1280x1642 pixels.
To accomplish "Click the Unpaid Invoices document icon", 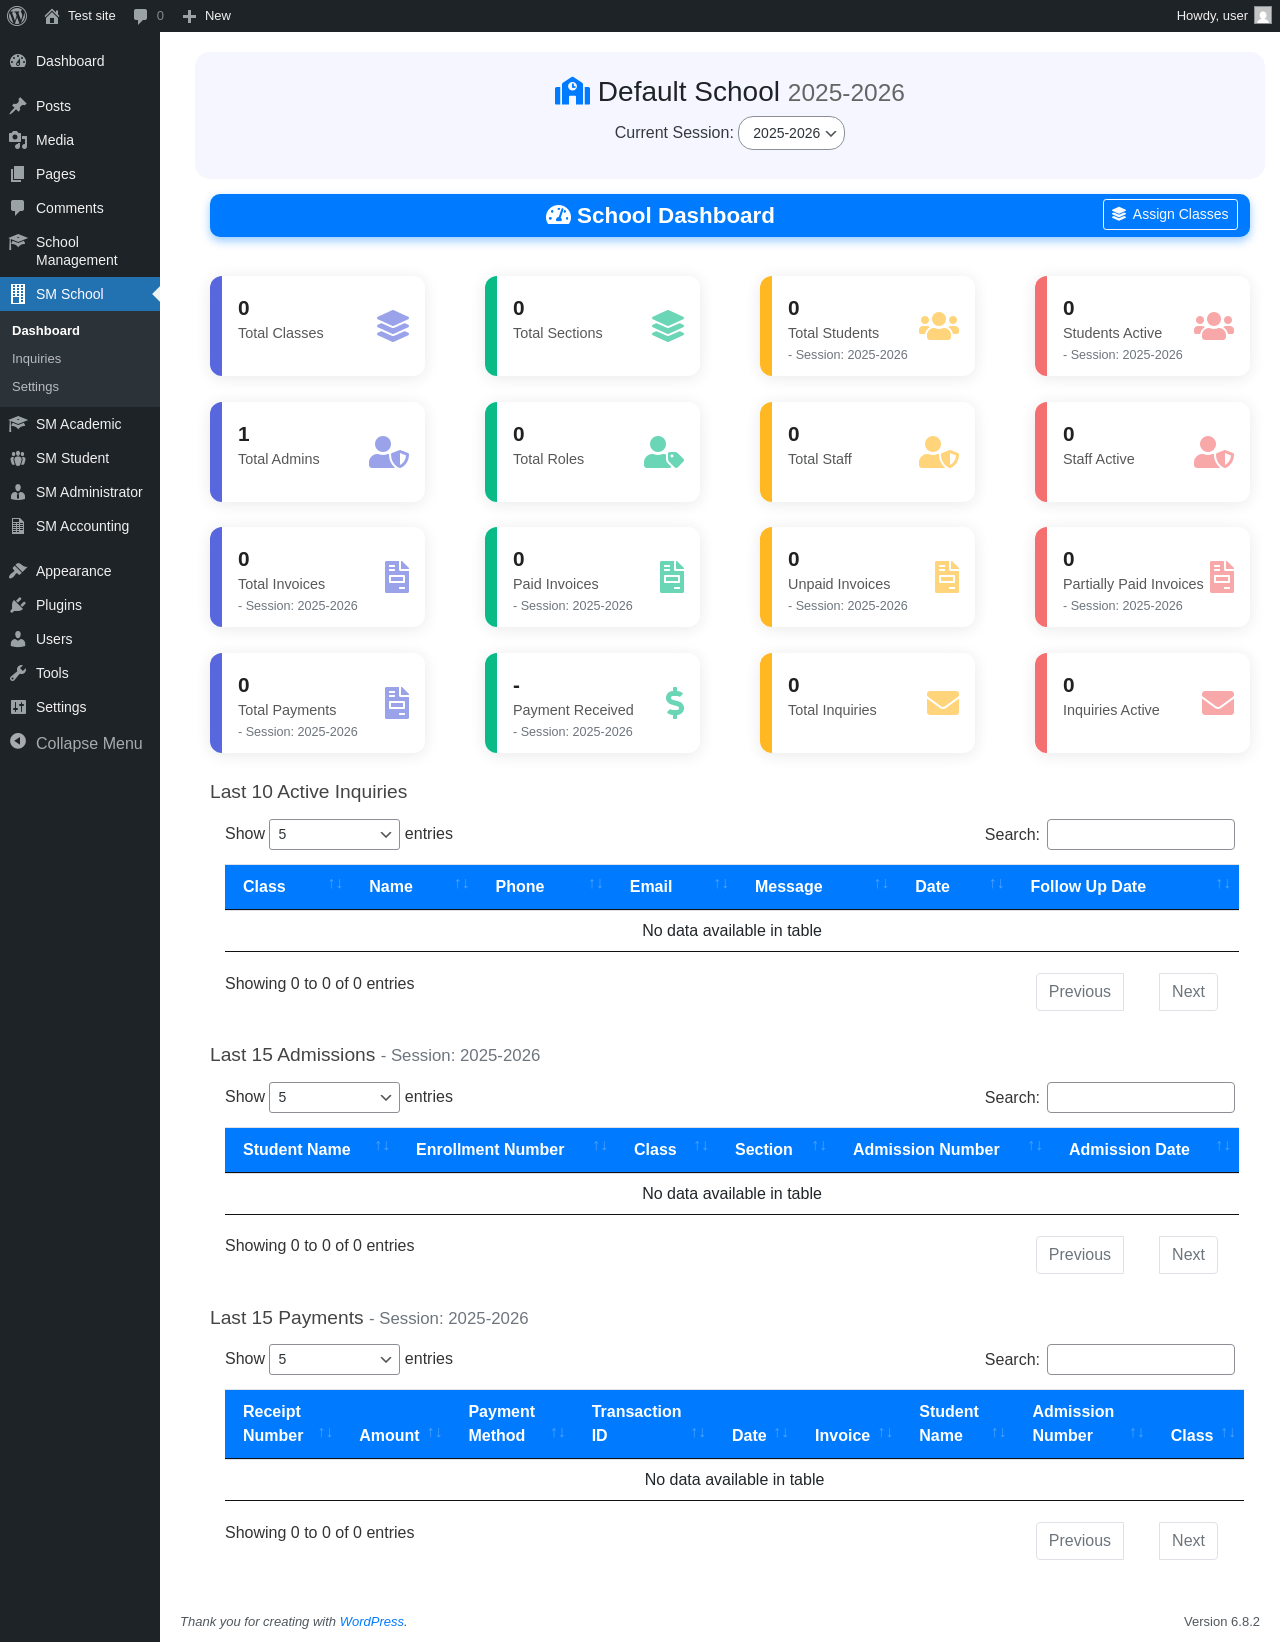I will [947, 577].
